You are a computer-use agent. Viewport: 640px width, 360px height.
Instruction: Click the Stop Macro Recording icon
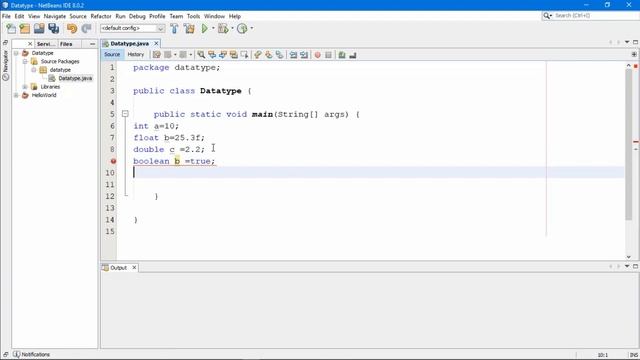329,55
